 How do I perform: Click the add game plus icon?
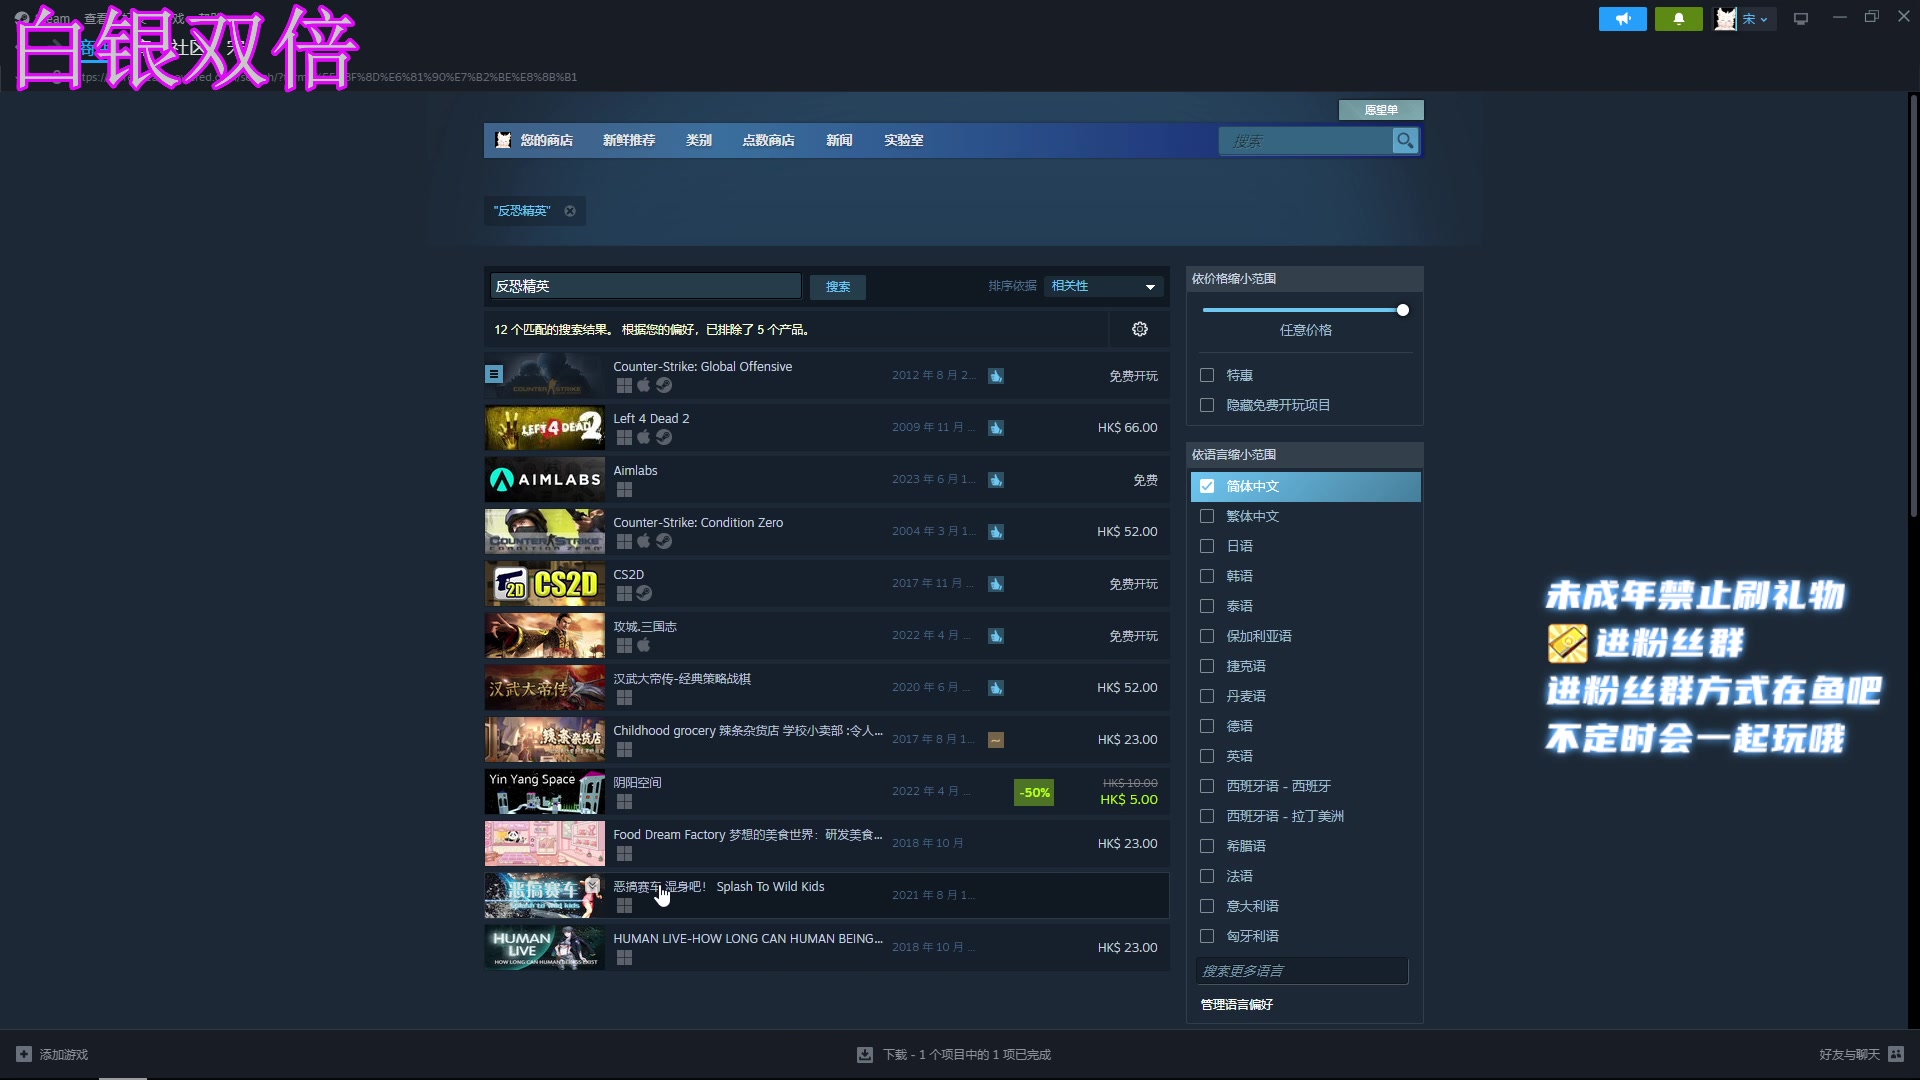[x=24, y=1054]
